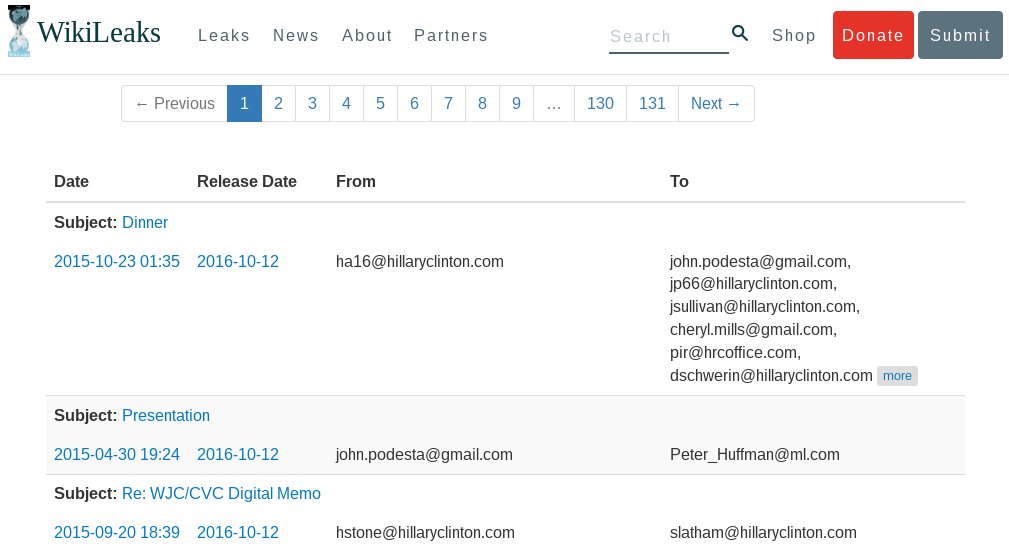This screenshot has width=1009, height=550.
Task: Jump to last page 131
Action: click(x=652, y=104)
